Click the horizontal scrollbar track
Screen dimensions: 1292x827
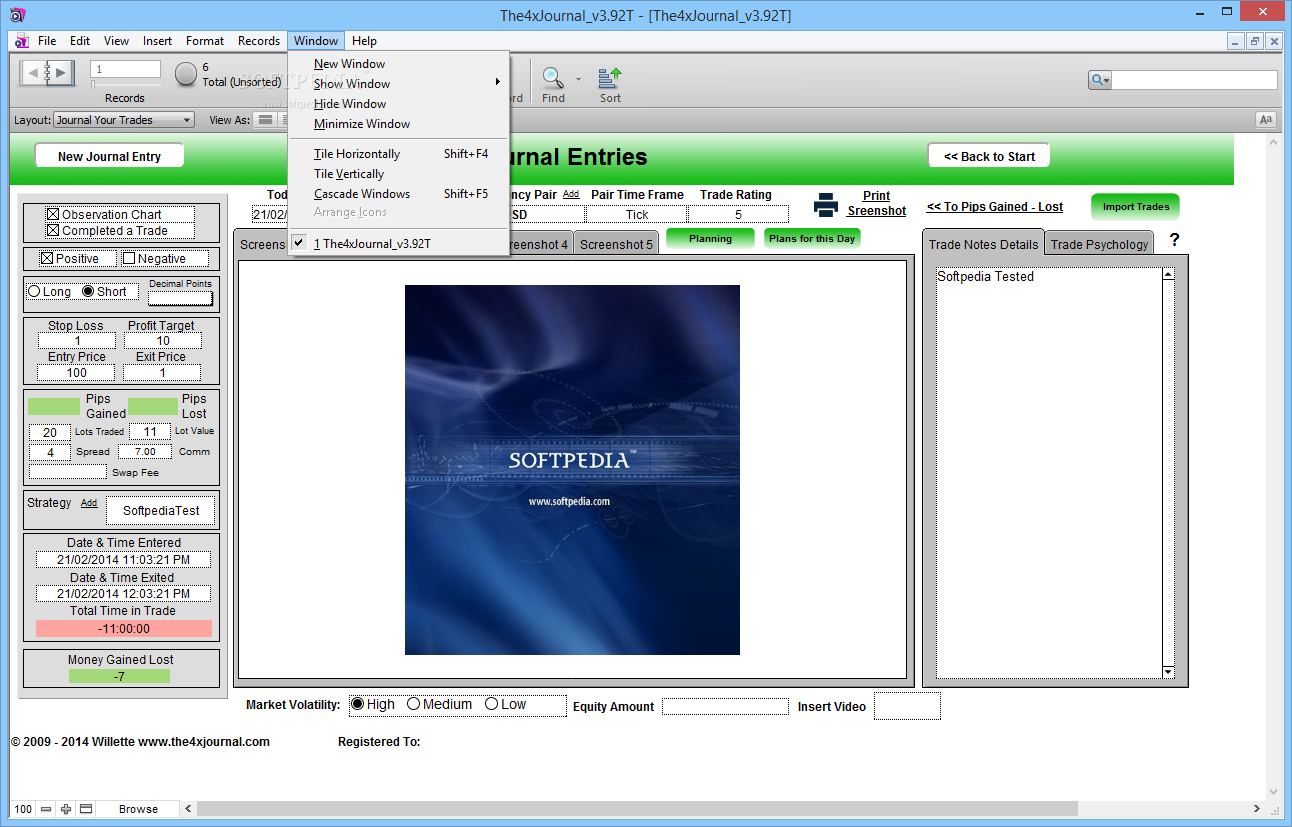point(722,809)
